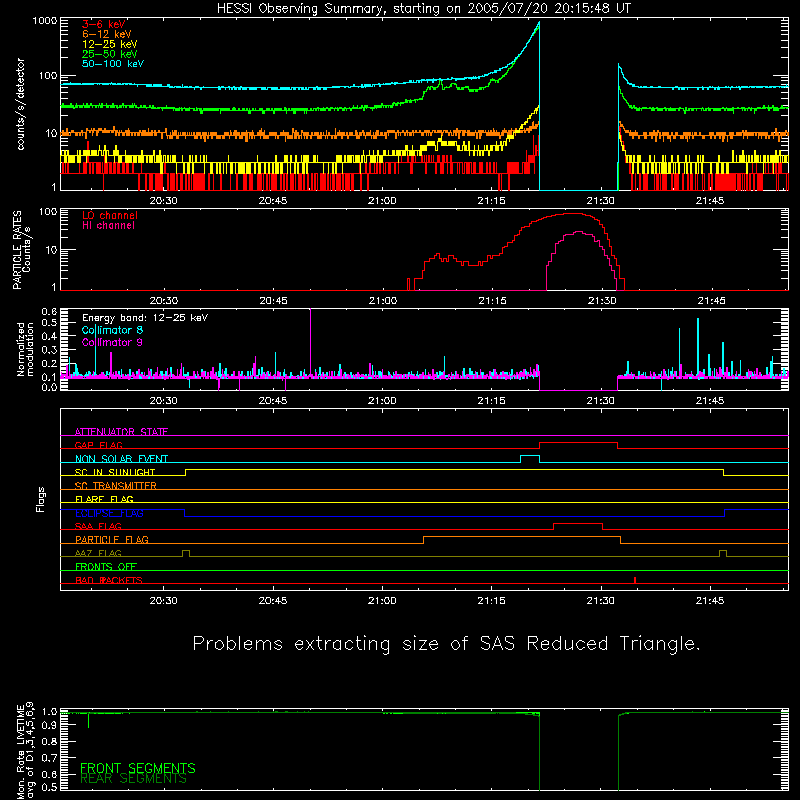
Task: Click the SAS Reduced Triangle problem message
Action: 446,644
